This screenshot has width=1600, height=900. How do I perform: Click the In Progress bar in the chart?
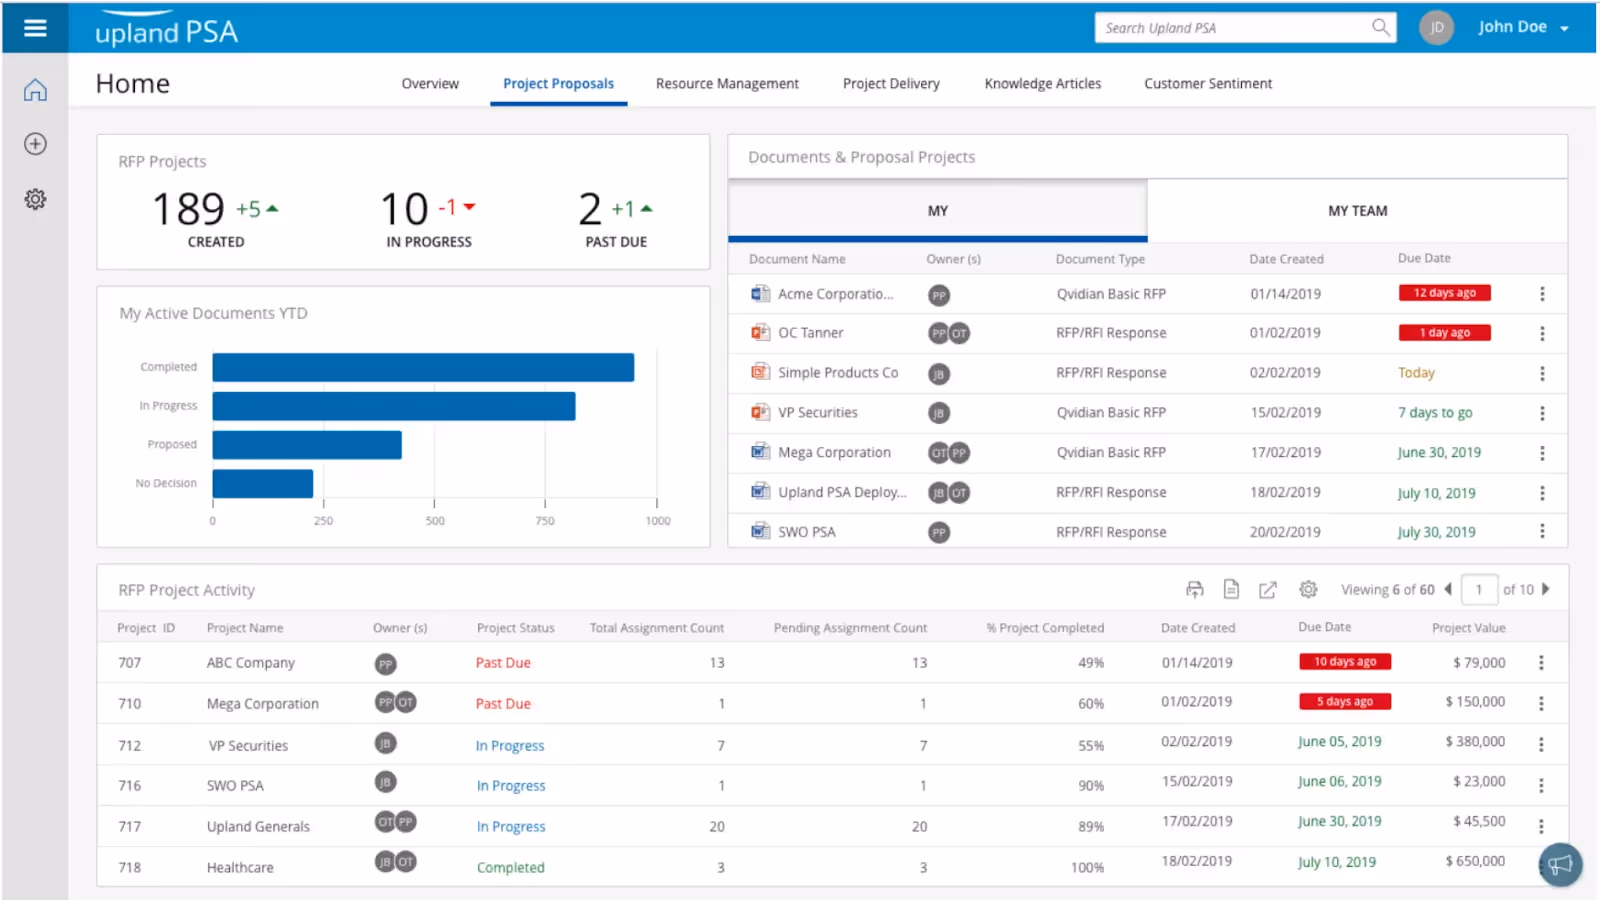(x=394, y=406)
